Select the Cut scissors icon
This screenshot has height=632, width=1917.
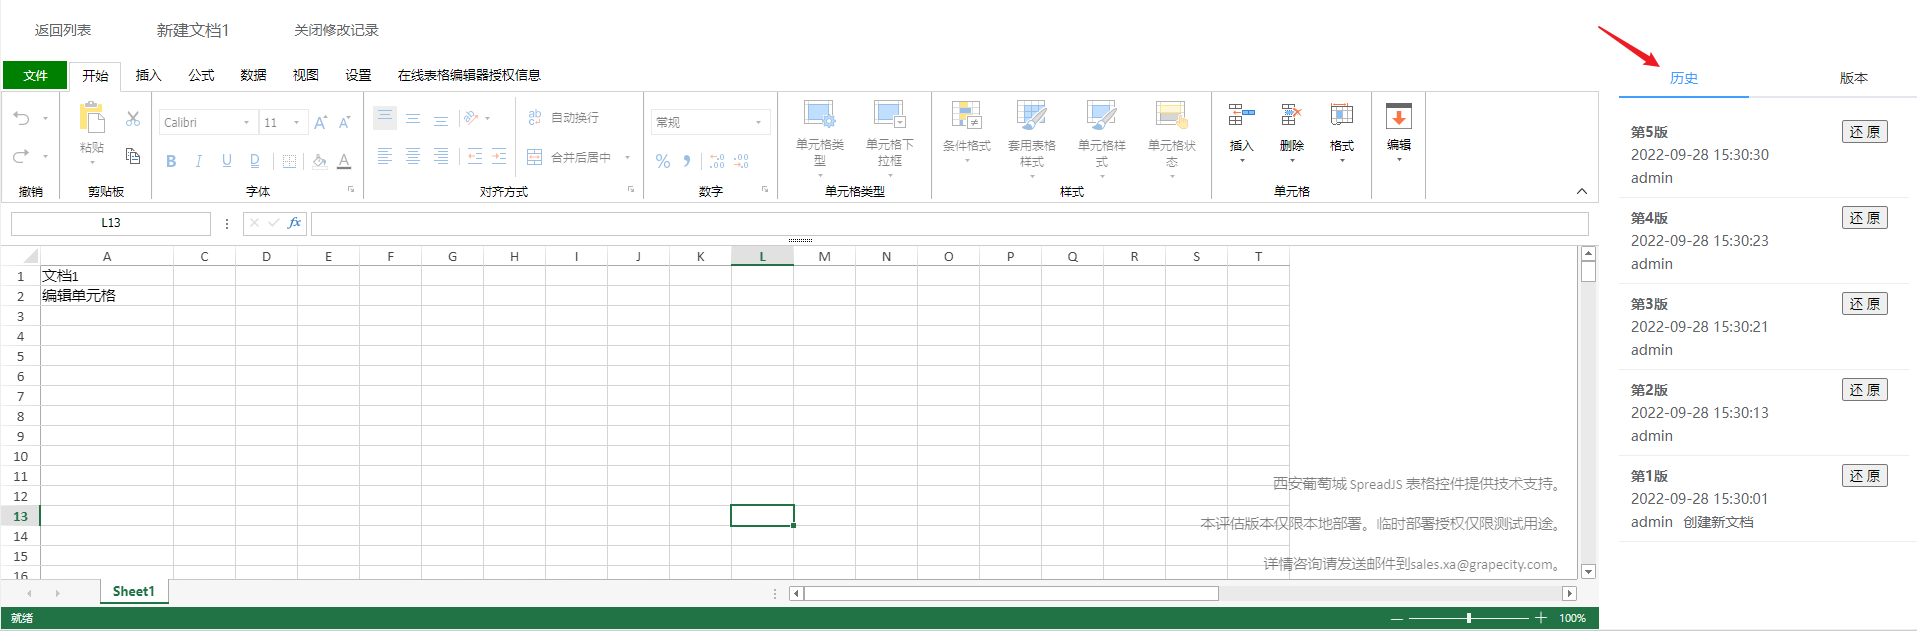click(x=133, y=118)
